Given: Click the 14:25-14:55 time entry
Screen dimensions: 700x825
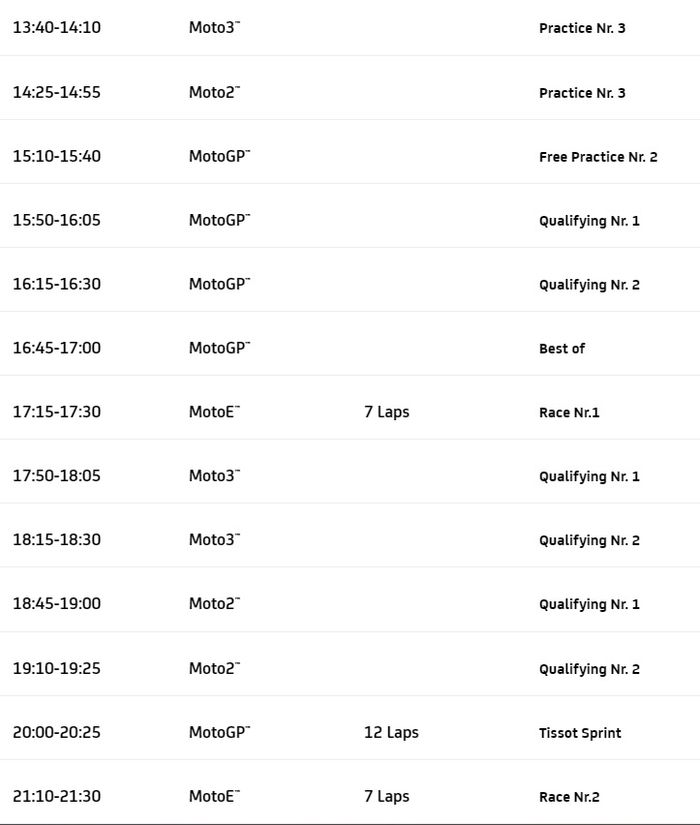Looking at the screenshot, I should click(56, 92).
